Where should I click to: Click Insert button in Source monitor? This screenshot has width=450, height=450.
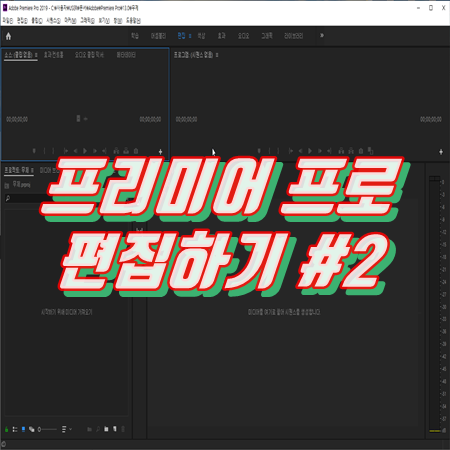(x=116, y=151)
